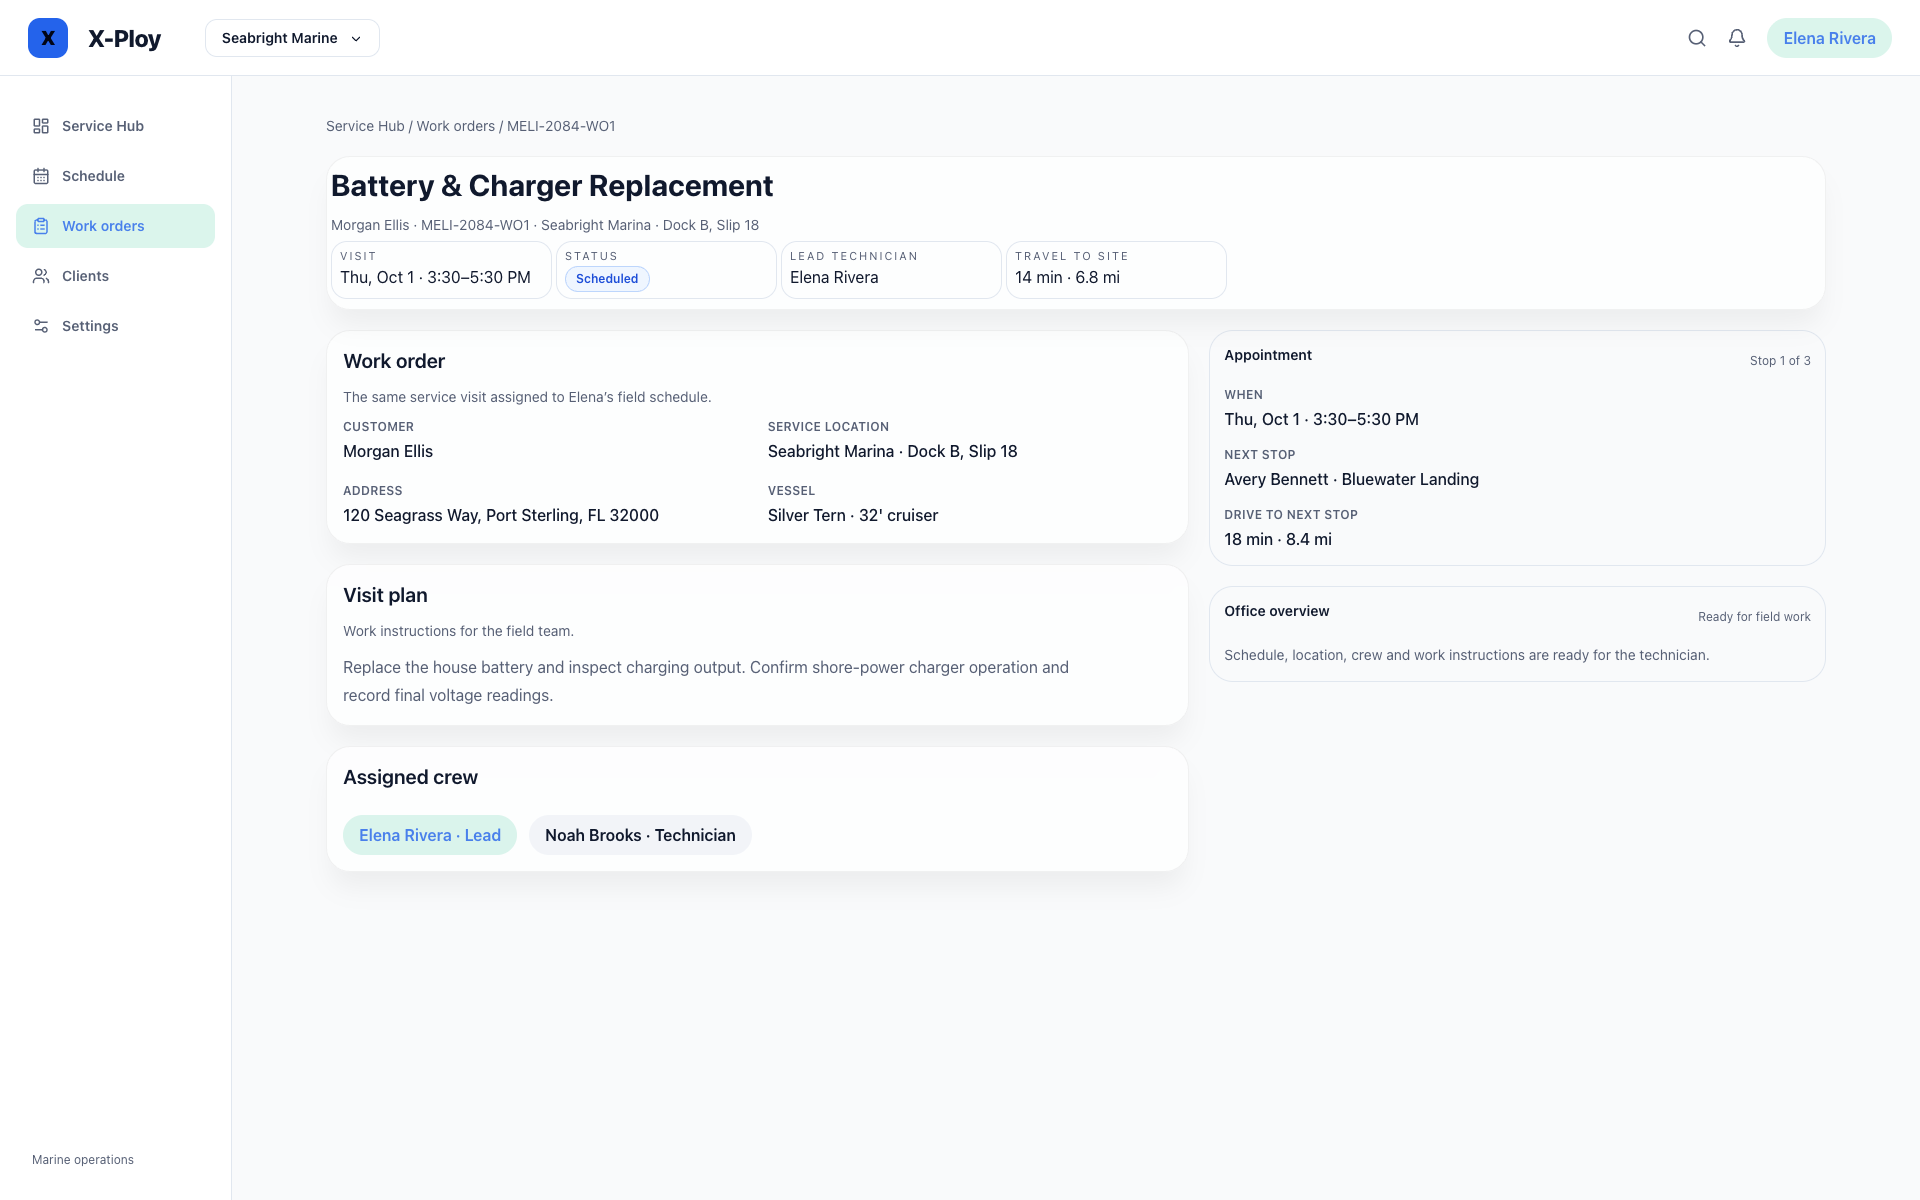
Task: Click the Scheduled status badge
Action: click(x=607, y=279)
